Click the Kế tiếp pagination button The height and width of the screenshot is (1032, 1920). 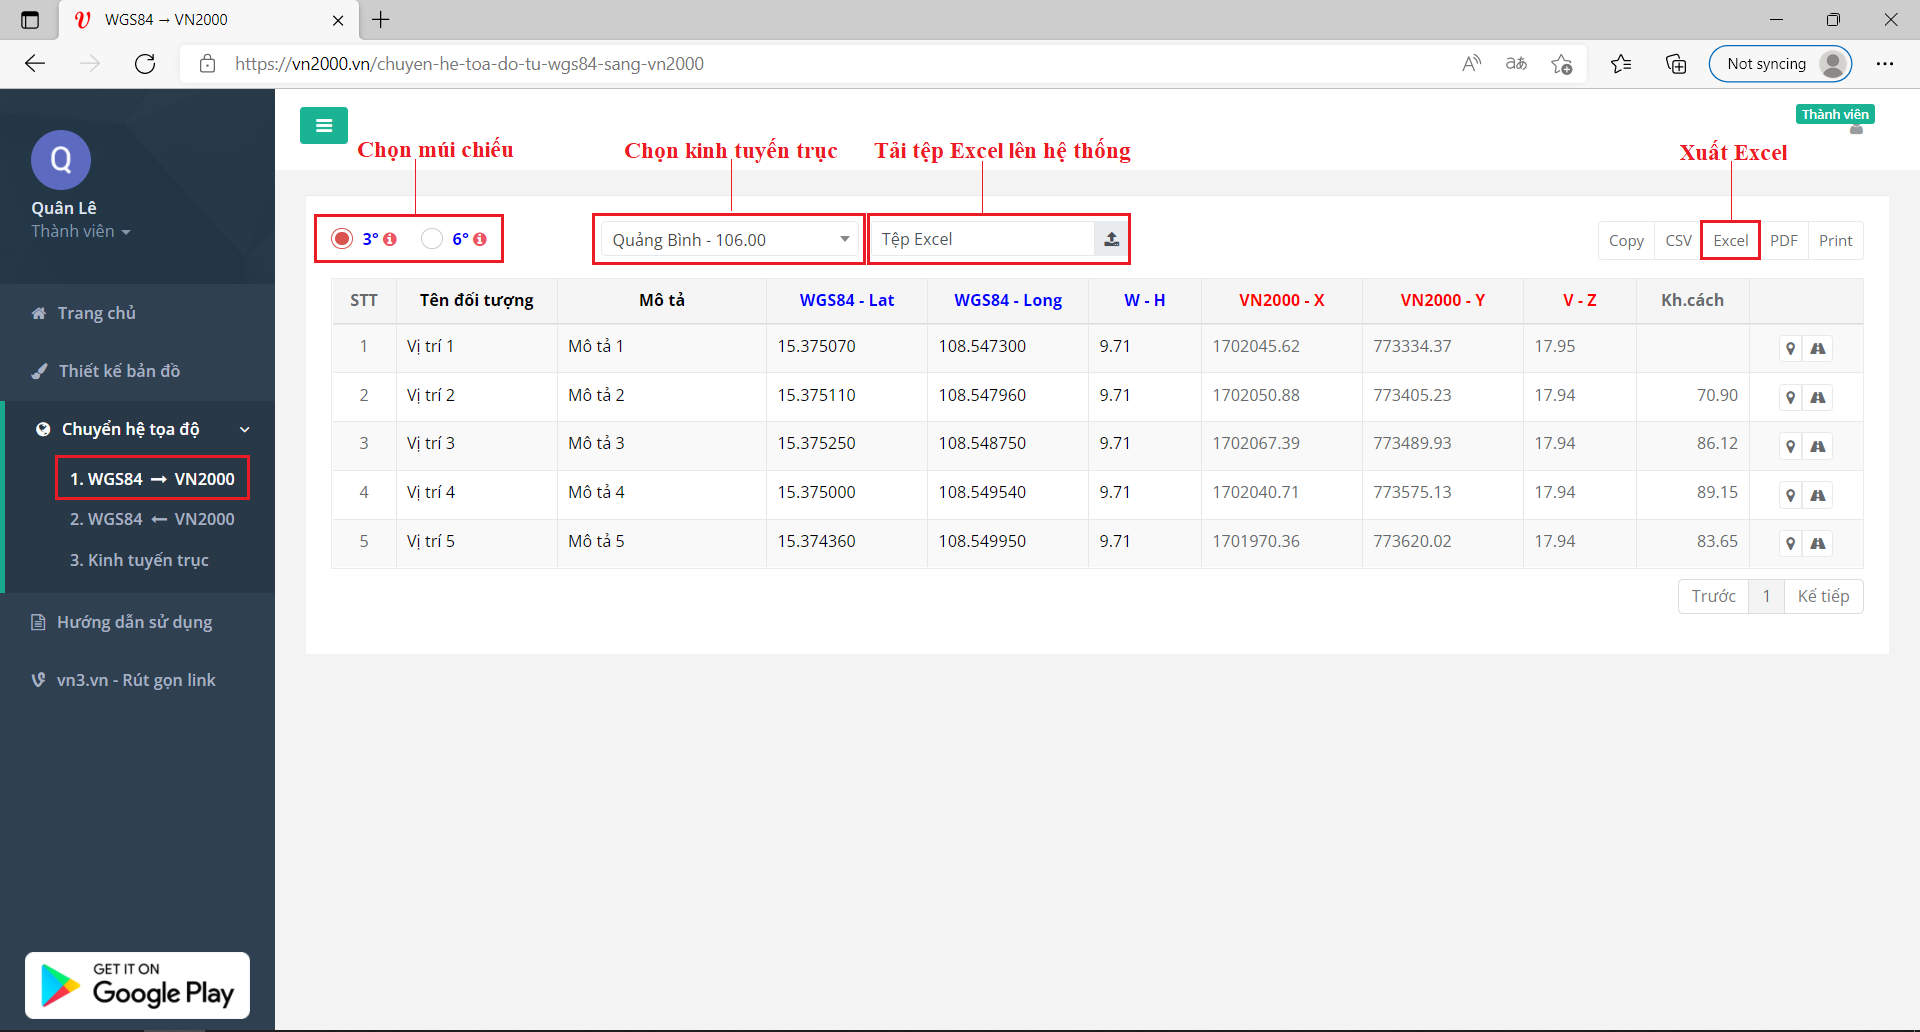1823,596
